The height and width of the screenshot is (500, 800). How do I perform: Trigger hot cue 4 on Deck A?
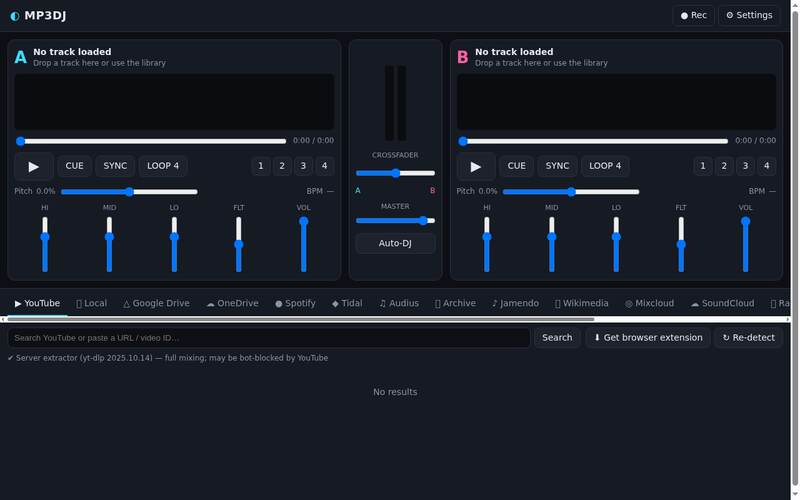324,166
